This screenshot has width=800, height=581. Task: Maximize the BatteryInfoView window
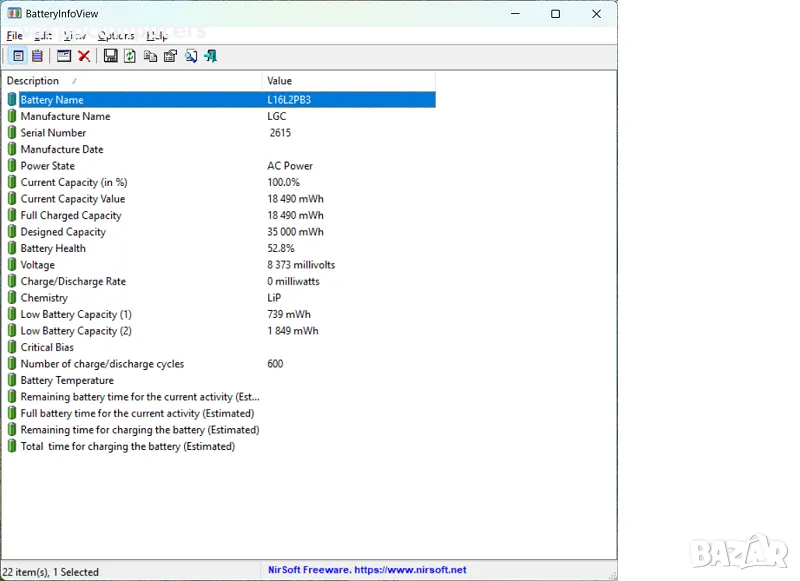click(555, 14)
